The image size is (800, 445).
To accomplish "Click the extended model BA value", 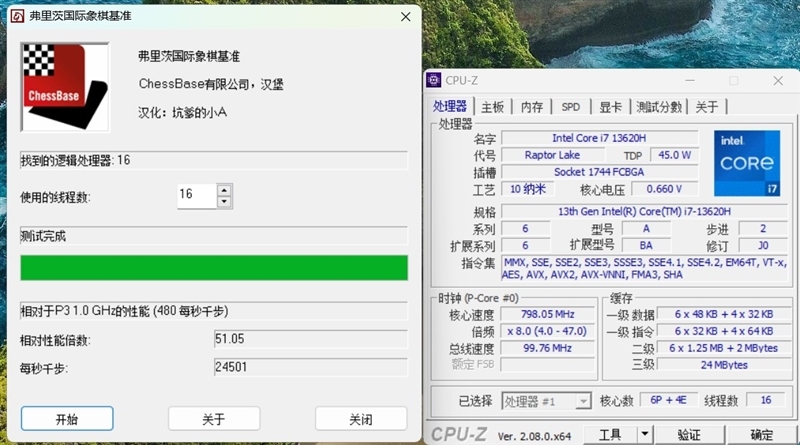I will click(x=646, y=245).
